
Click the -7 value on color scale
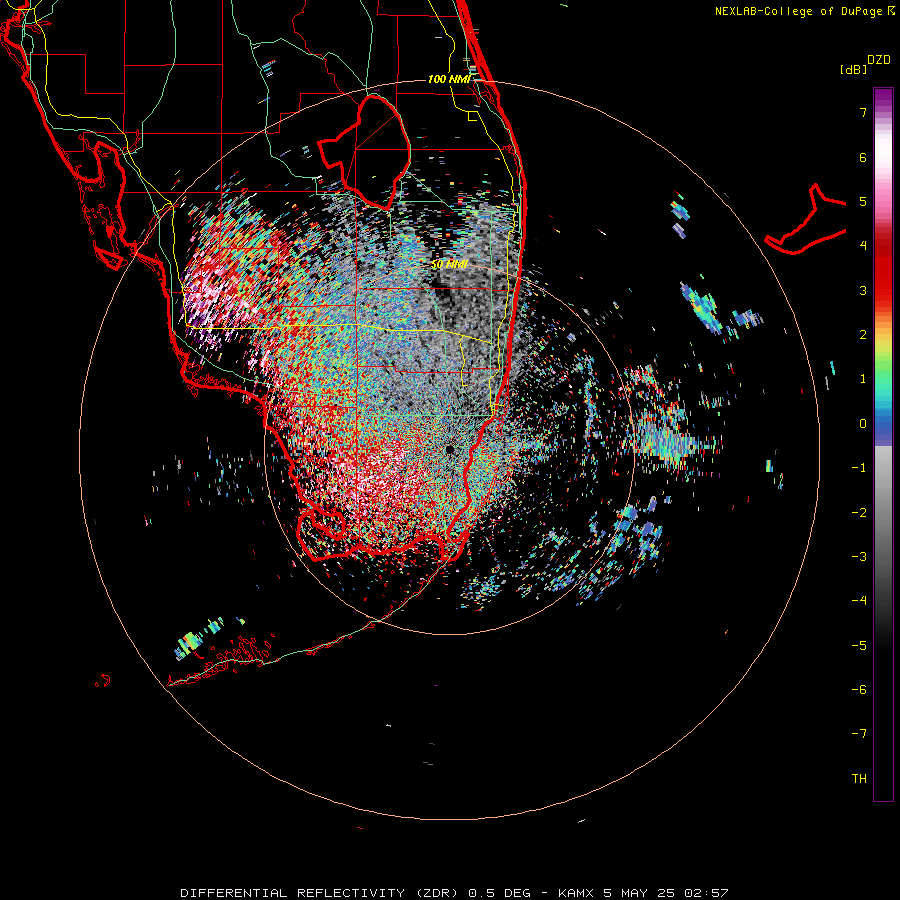(x=859, y=734)
